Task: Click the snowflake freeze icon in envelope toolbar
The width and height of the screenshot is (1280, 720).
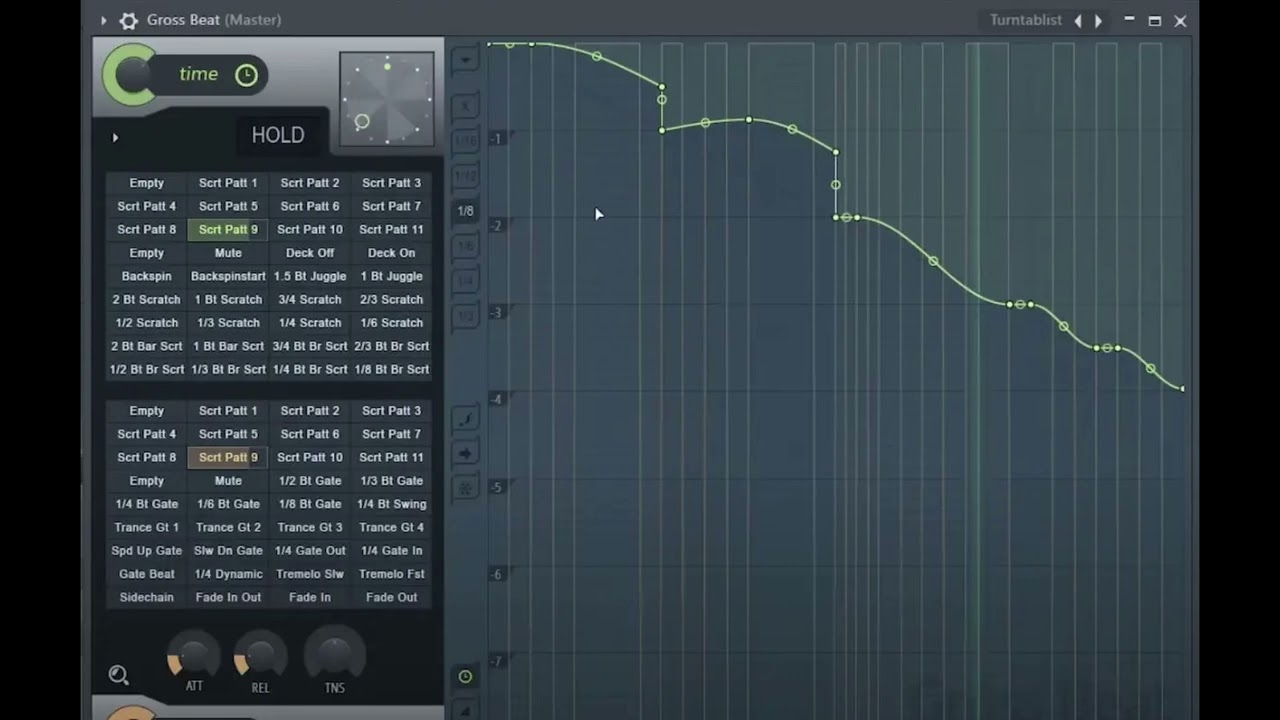Action: pyautogui.click(x=465, y=489)
